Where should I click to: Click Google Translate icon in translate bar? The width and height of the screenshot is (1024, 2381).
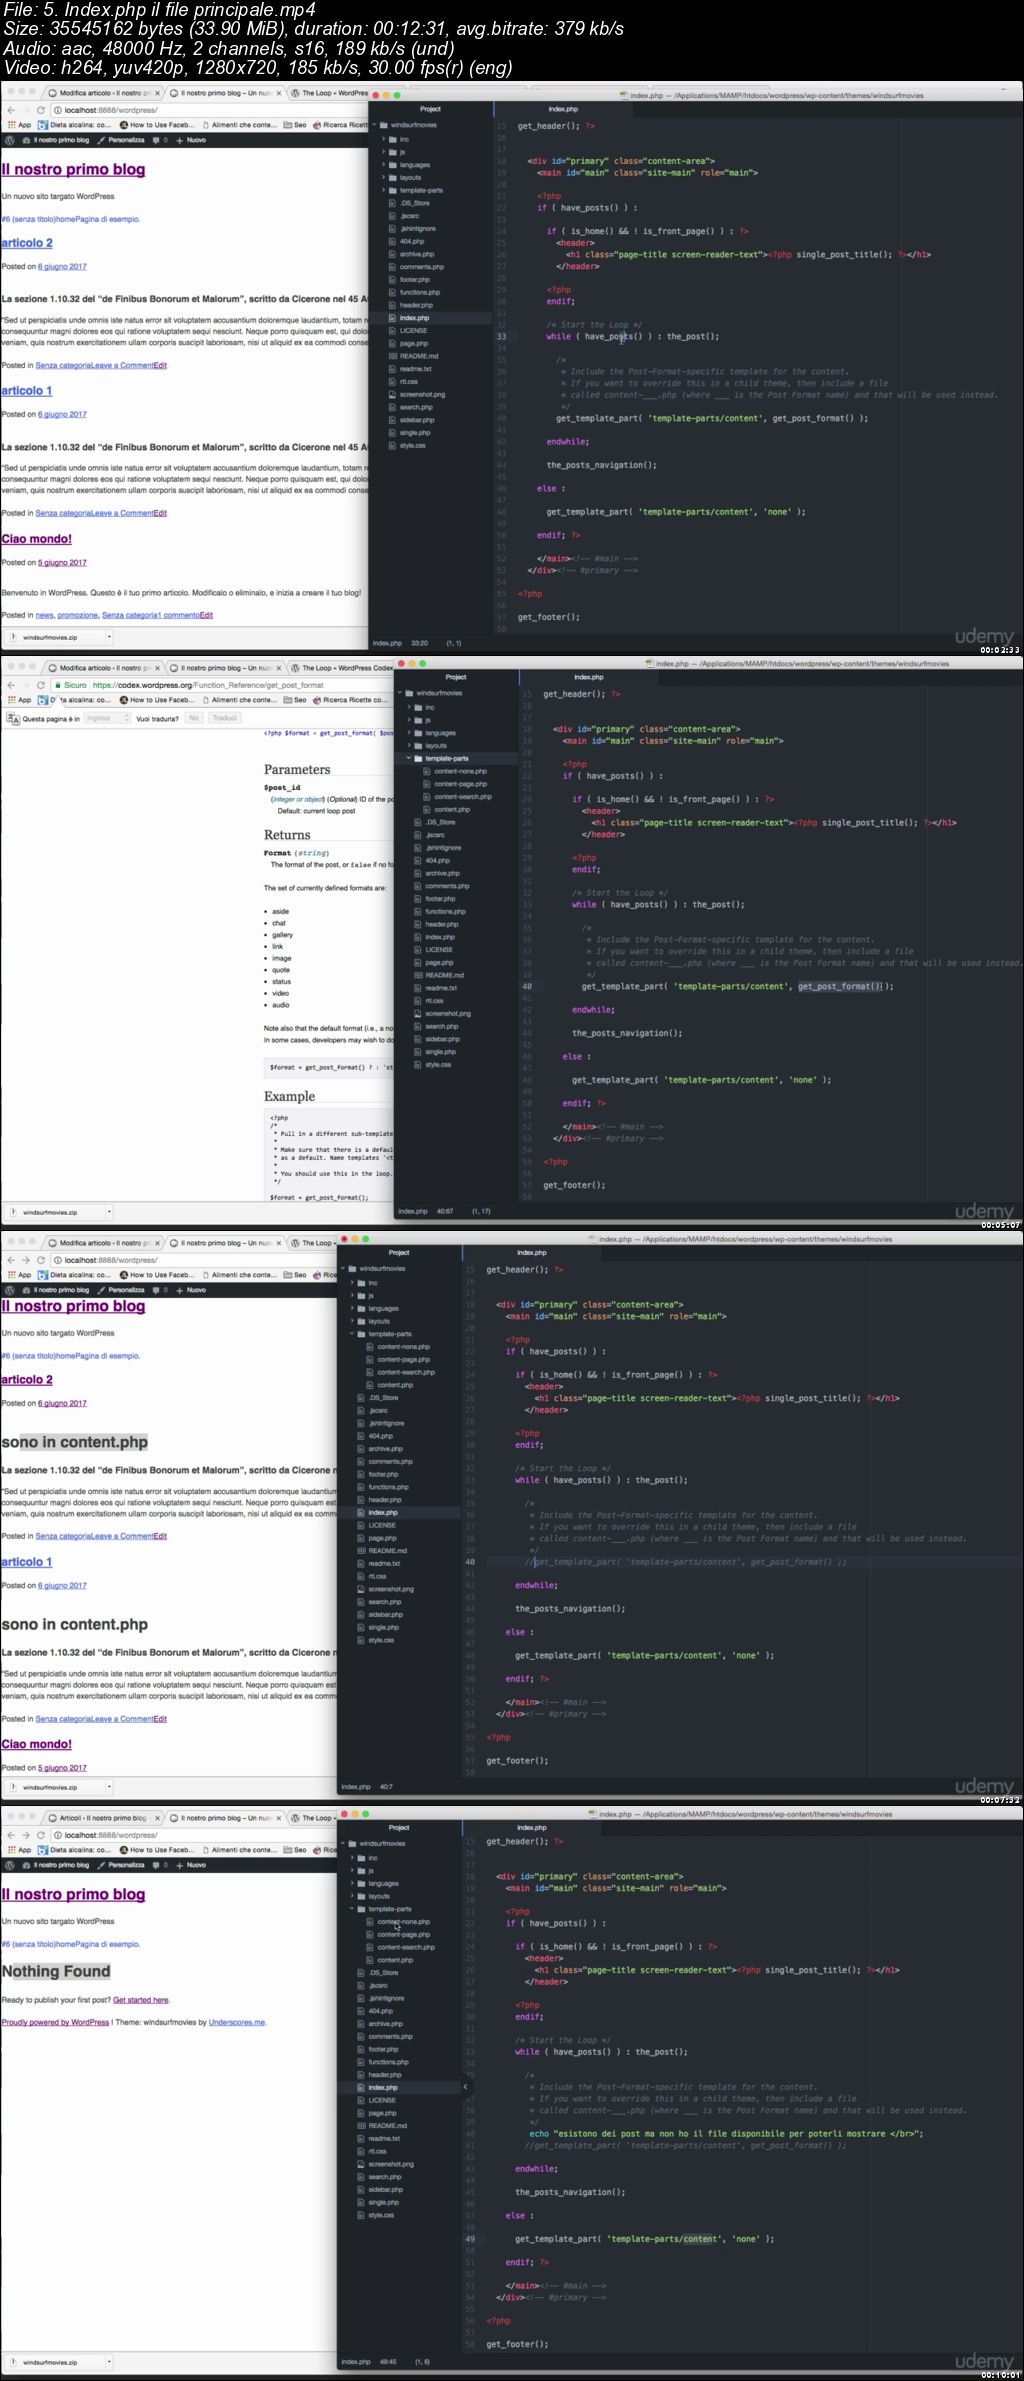13,718
